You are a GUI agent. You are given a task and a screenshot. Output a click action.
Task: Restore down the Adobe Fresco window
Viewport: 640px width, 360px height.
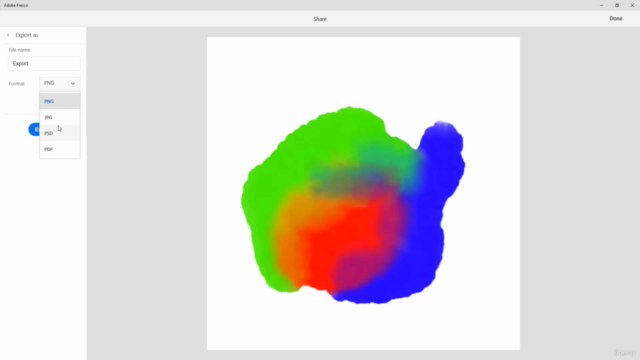617,5
